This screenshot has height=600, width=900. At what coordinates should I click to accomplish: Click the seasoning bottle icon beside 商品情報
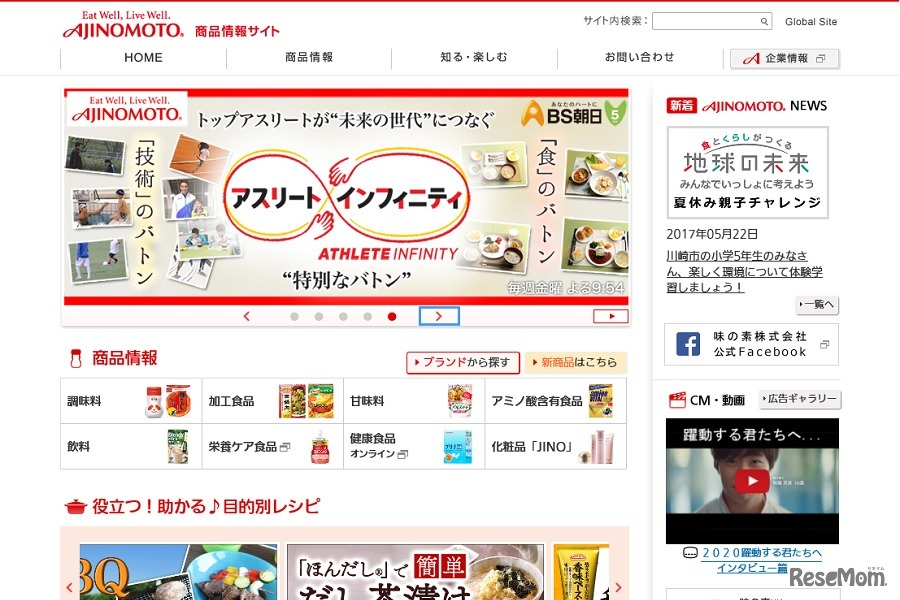(76, 359)
